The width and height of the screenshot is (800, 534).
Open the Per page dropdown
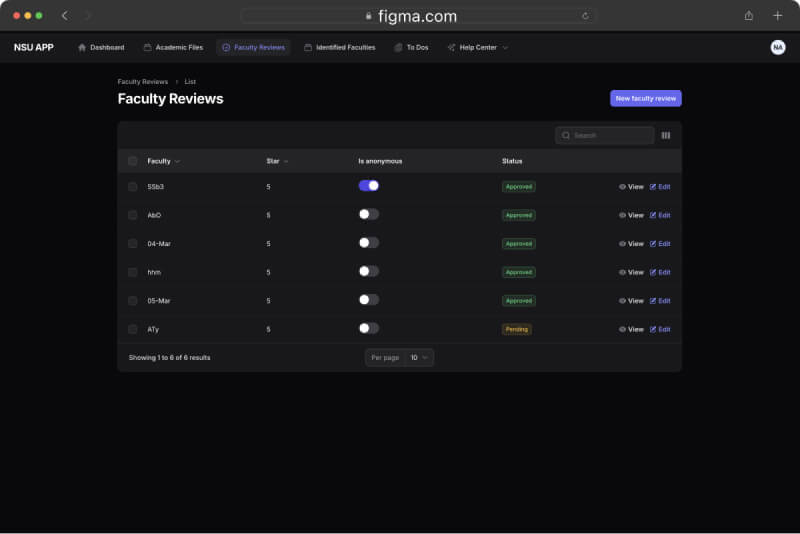pyautogui.click(x=419, y=357)
